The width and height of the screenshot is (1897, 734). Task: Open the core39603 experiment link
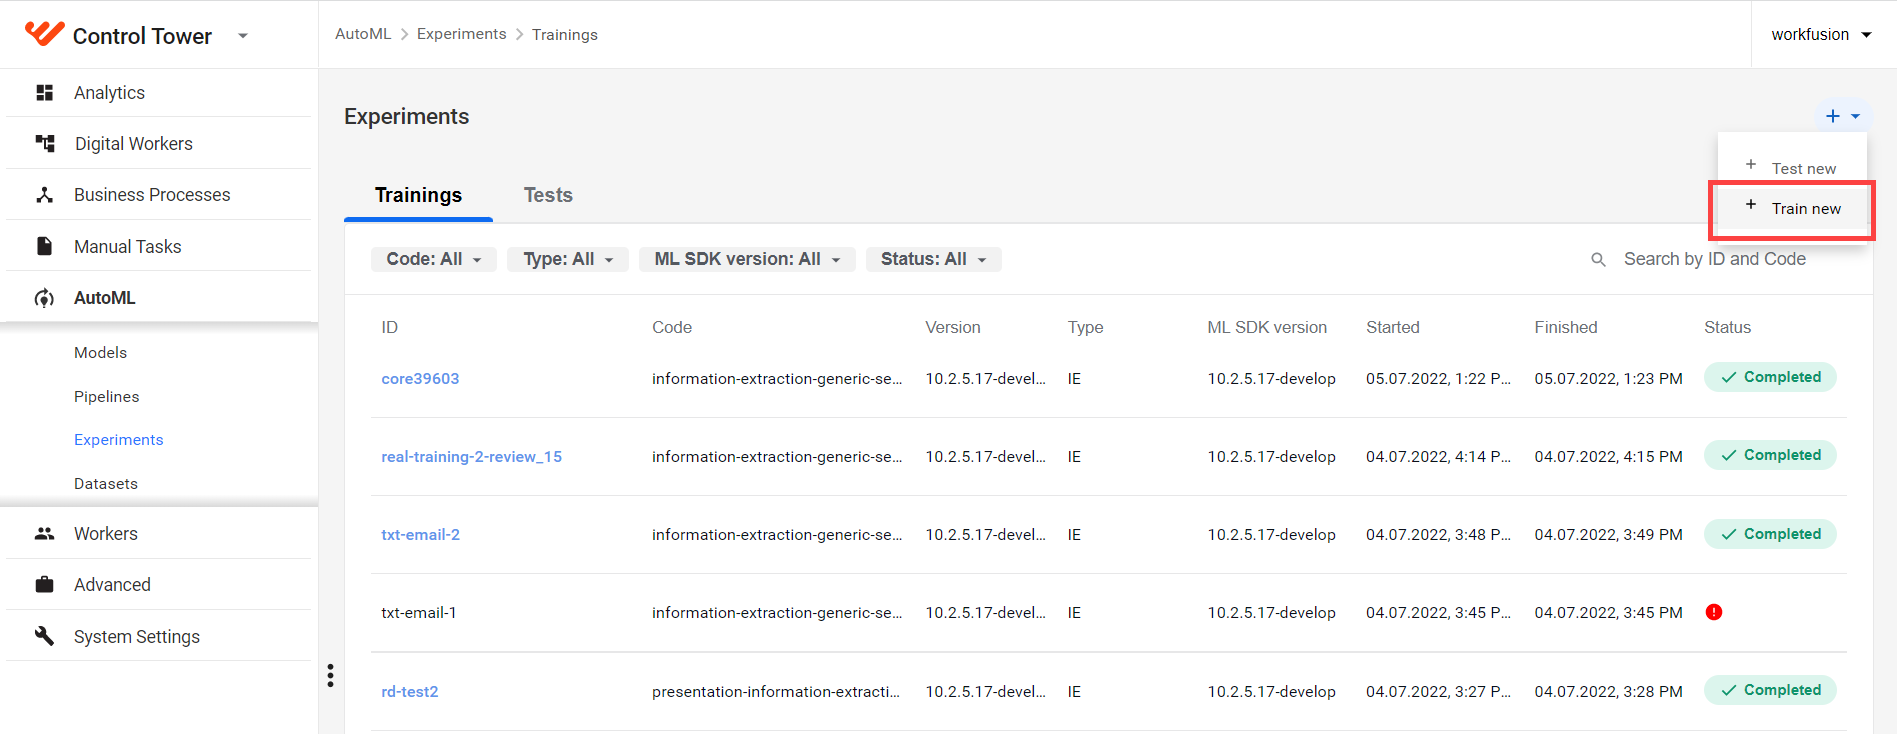pos(420,379)
